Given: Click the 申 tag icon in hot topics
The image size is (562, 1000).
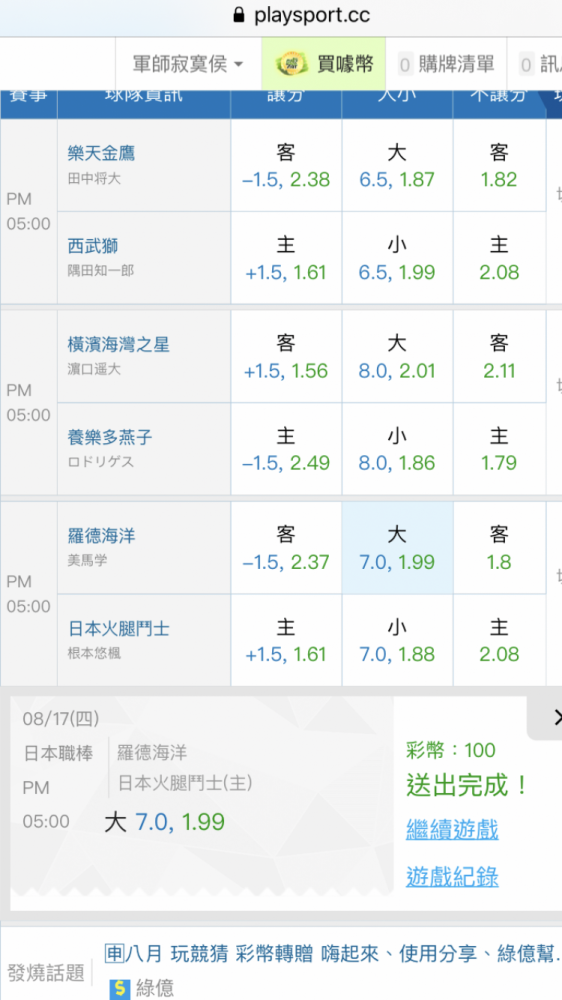Looking at the screenshot, I should point(114,953).
